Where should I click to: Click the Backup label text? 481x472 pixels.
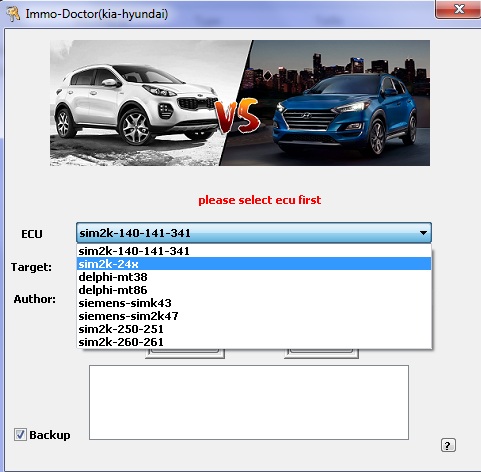tap(50, 435)
